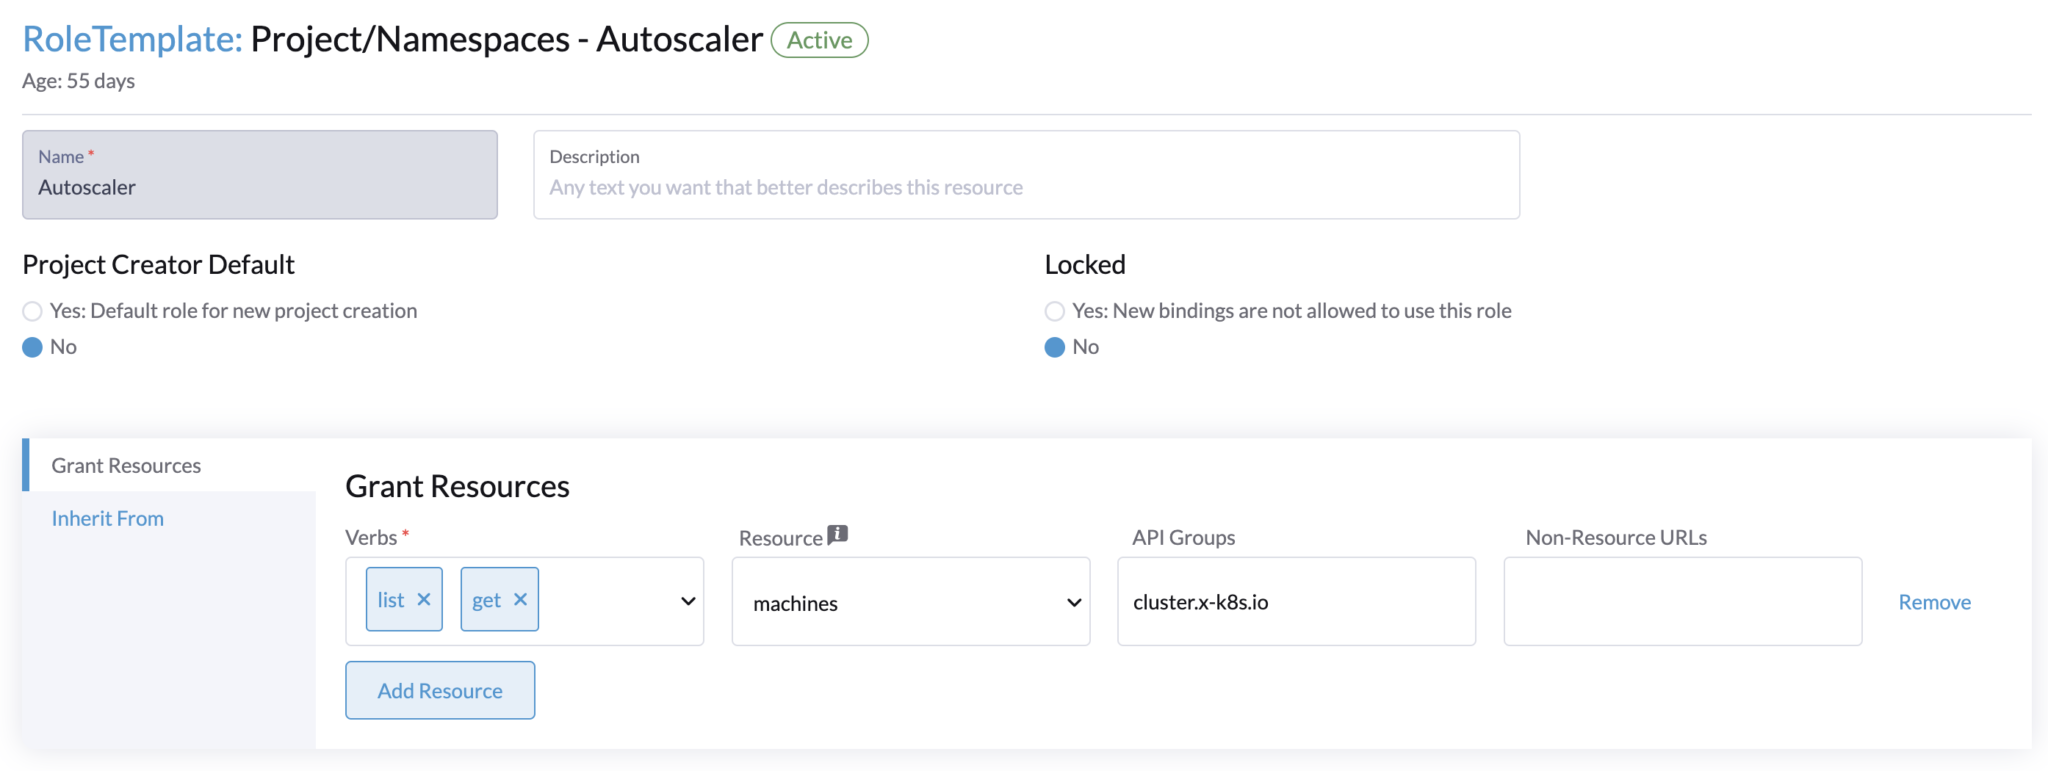
Task: Remove the "list" verb tag
Action: [424, 600]
